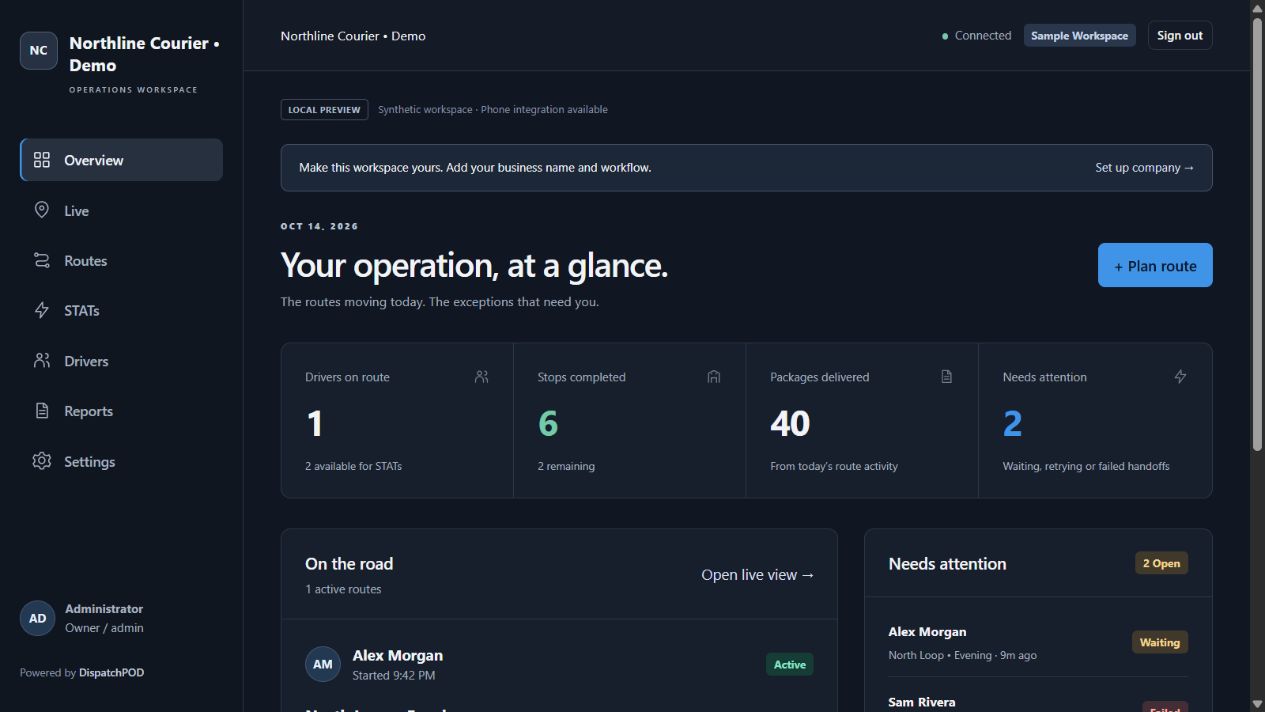The height and width of the screenshot is (712, 1265).
Task: Click the LOCAL PREVIEW tag
Action: point(324,110)
